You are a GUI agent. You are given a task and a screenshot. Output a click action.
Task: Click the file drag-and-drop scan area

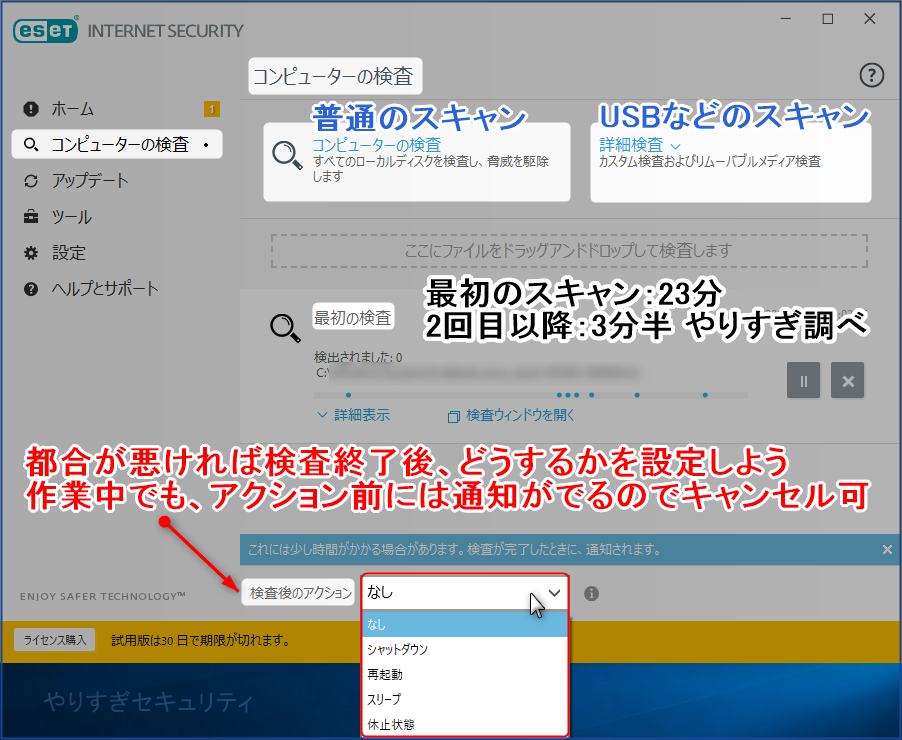point(569,251)
